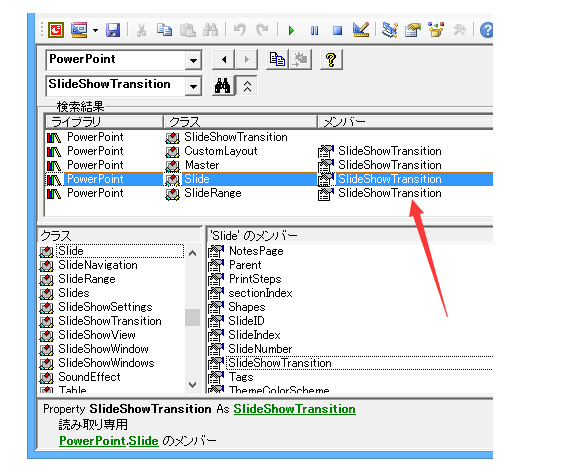Select the SlideShowTransition class result row
This screenshot has width=566, height=474.
click(x=269, y=137)
